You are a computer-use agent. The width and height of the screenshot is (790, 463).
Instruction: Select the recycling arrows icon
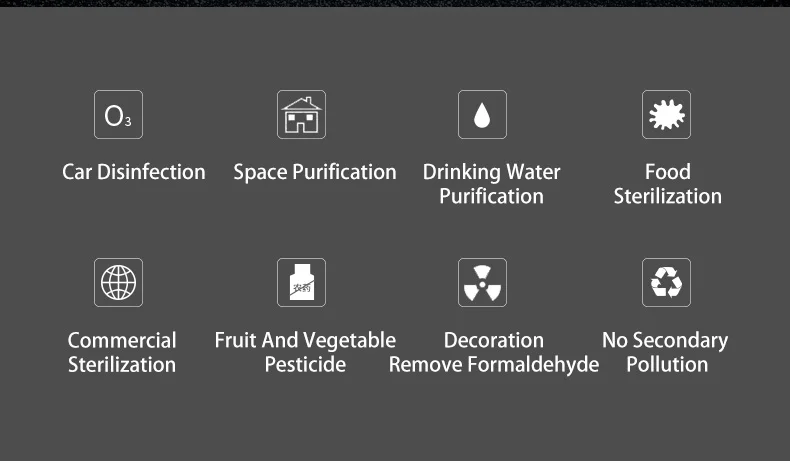coord(666,283)
